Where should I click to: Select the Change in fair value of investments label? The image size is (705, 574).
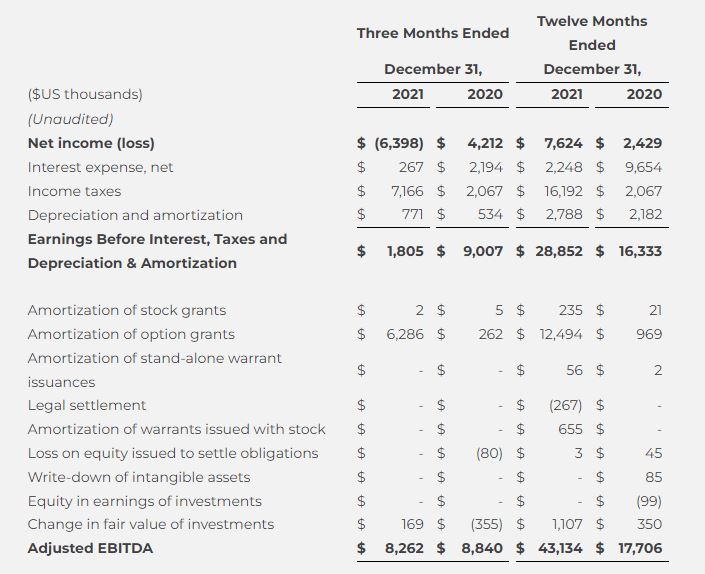(x=151, y=524)
